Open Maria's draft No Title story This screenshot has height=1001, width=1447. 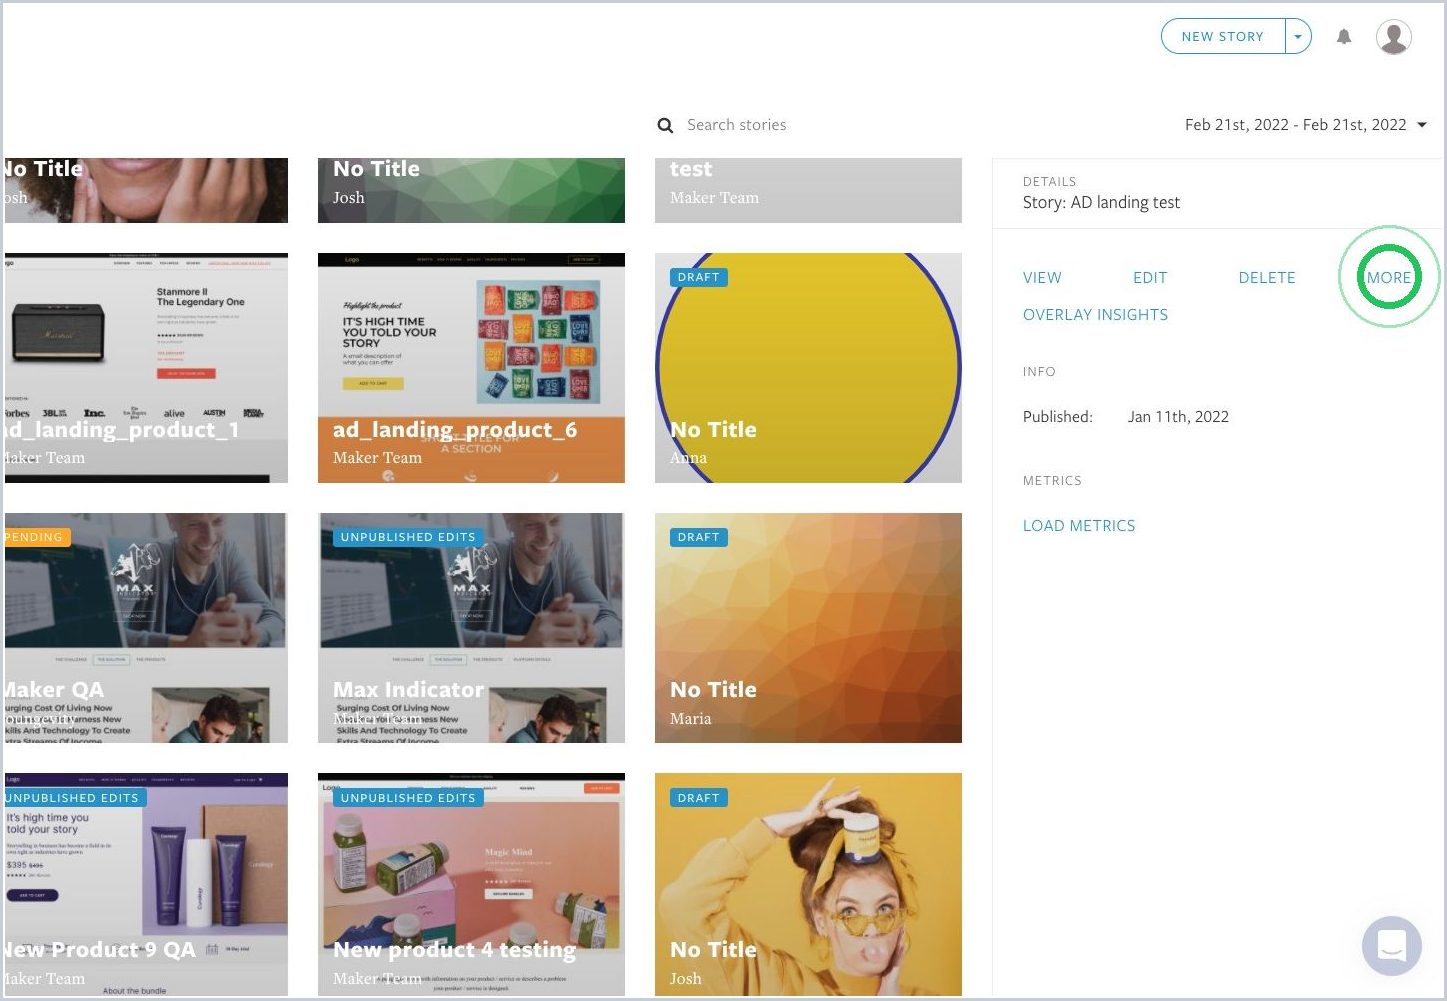808,628
